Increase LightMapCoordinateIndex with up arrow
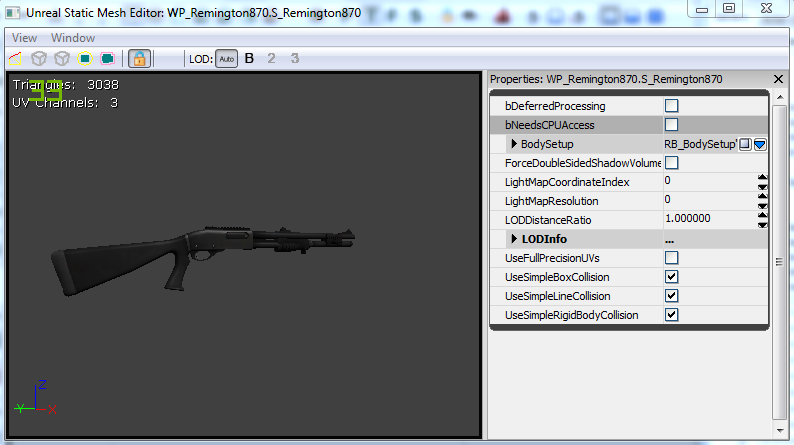Image resolution: width=794 pixels, height=445 pixels. pyautogui.click(x=763, y=177)
